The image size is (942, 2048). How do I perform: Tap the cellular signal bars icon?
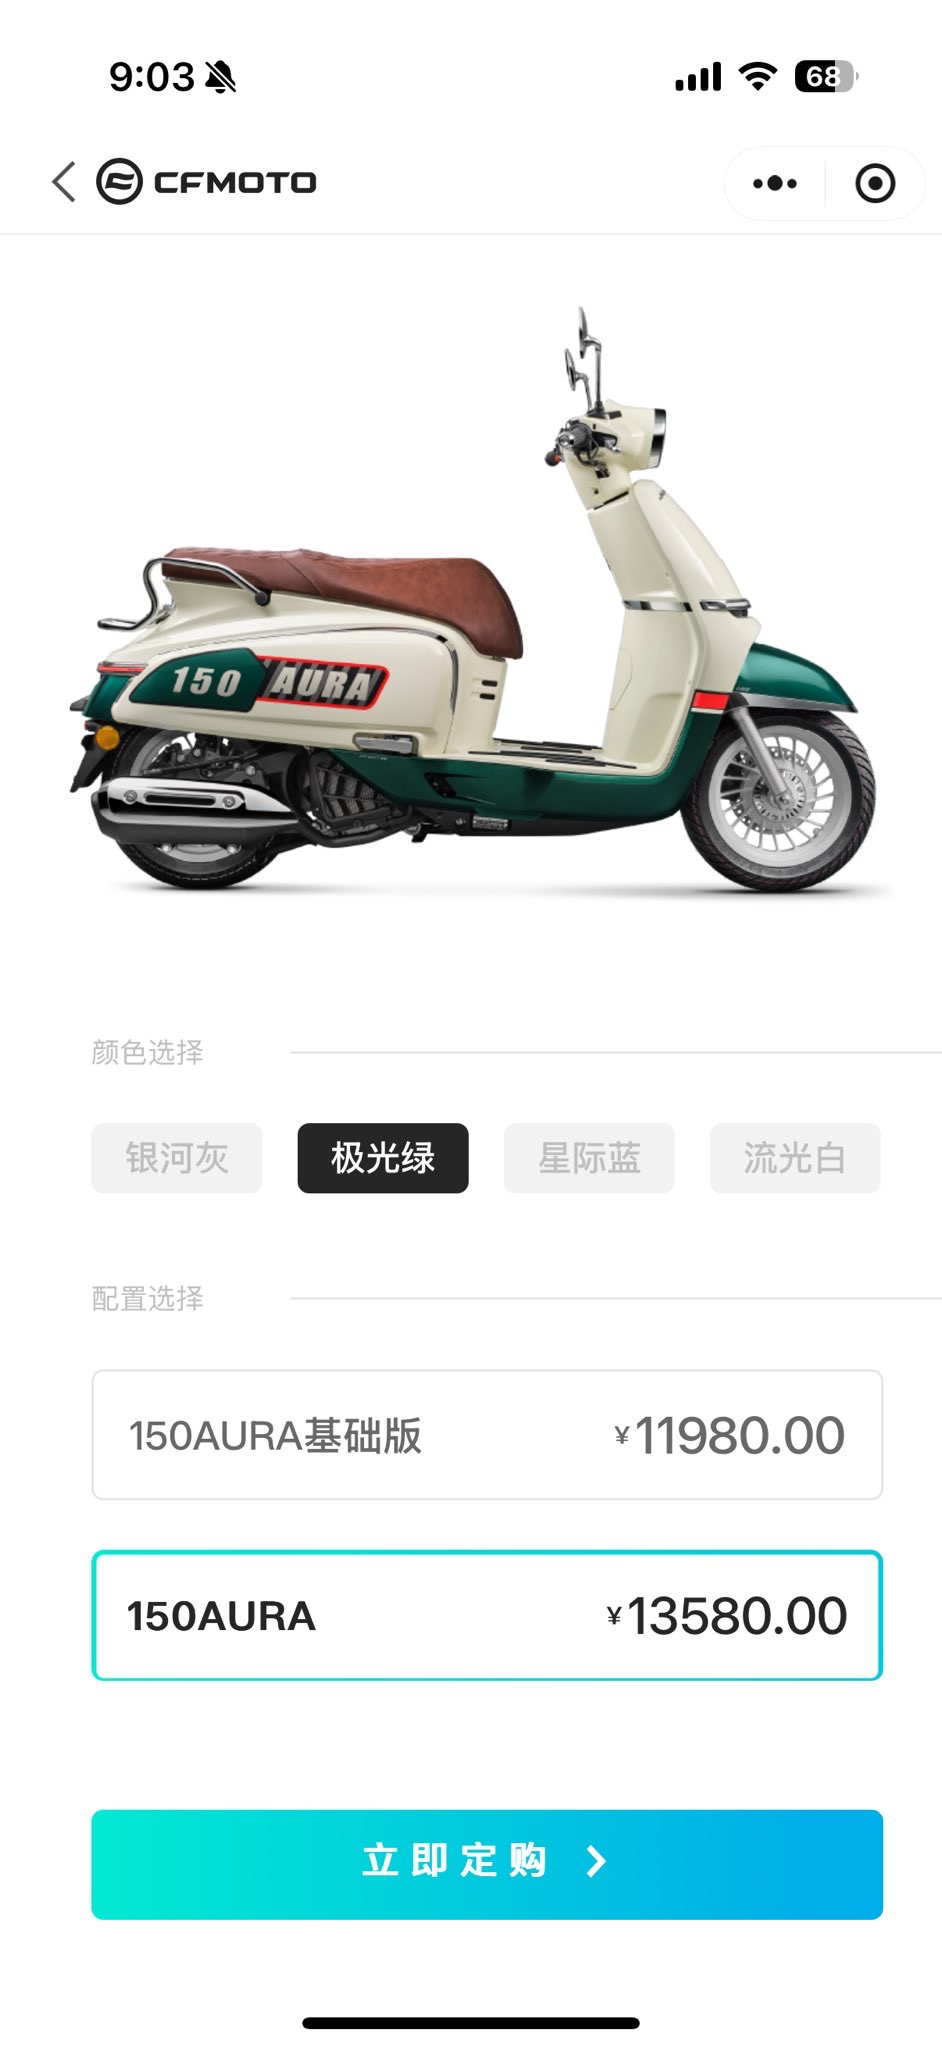click(698, 77)
